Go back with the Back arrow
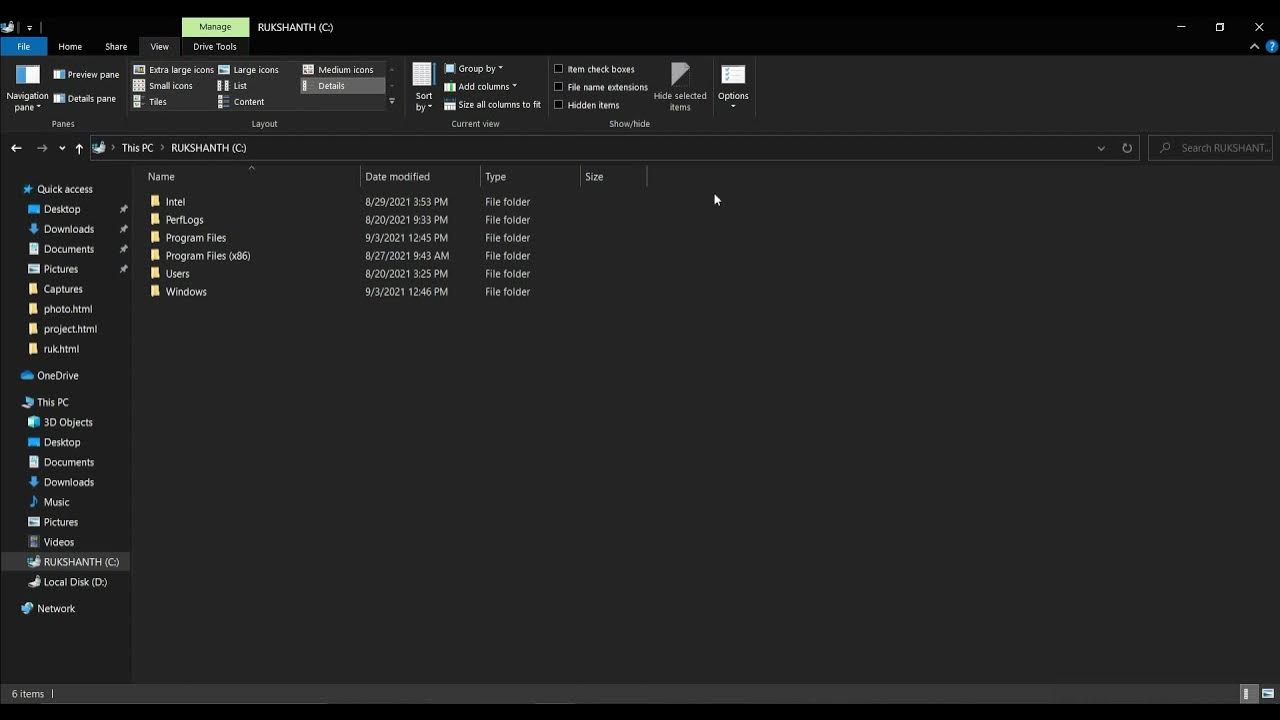Image resolution: width=1280 pixels, height=720 pixels. (x=16, y=148)
